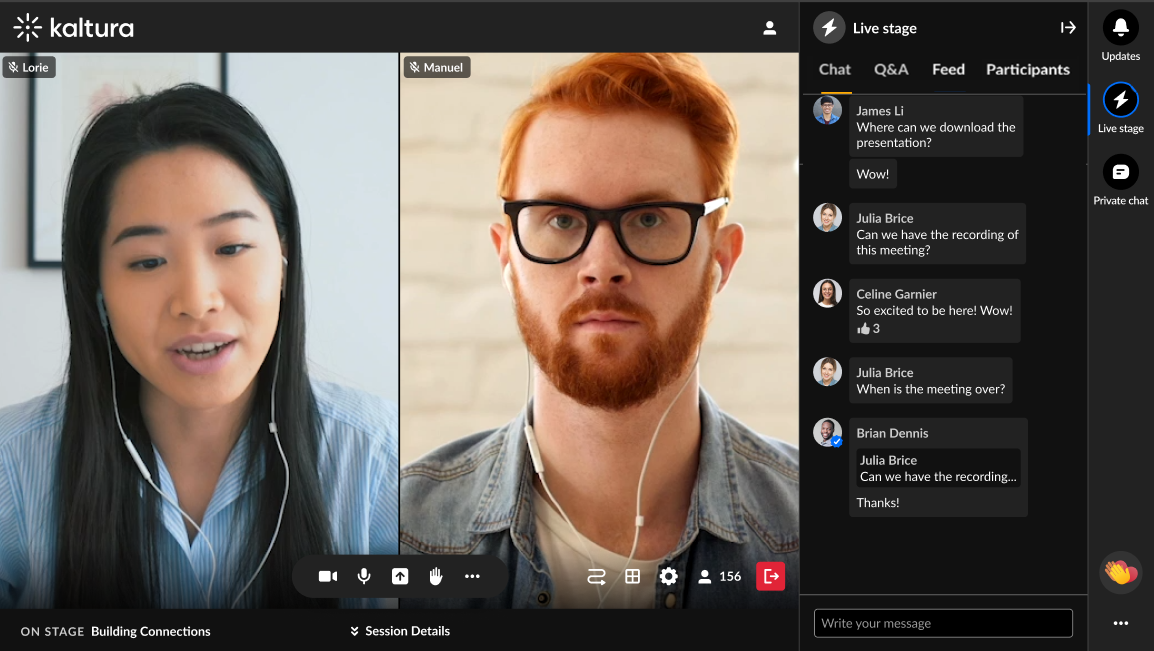The image size is (1154, 651).
Task: Click thumbs-up reaction on Celine's message
Action: click(x=868, y=329)
